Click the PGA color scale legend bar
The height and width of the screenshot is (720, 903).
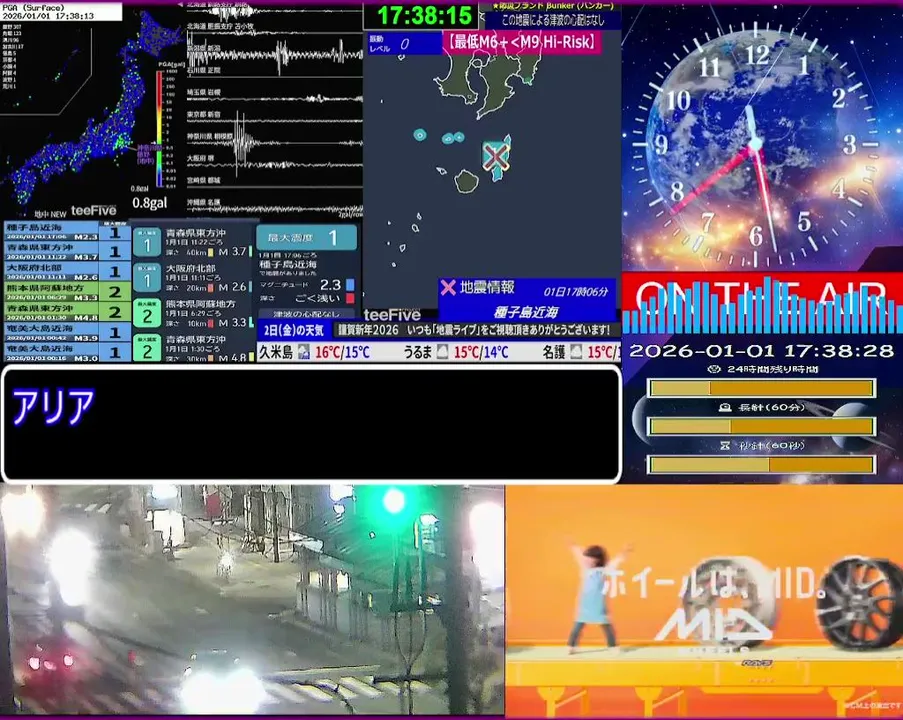pos(159,128)
